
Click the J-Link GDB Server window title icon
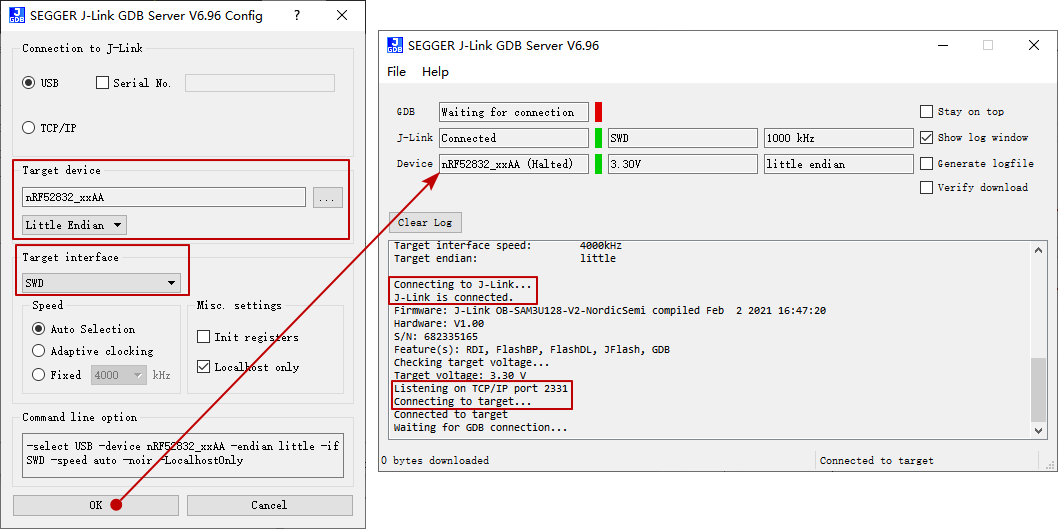(x=394, y=45)
